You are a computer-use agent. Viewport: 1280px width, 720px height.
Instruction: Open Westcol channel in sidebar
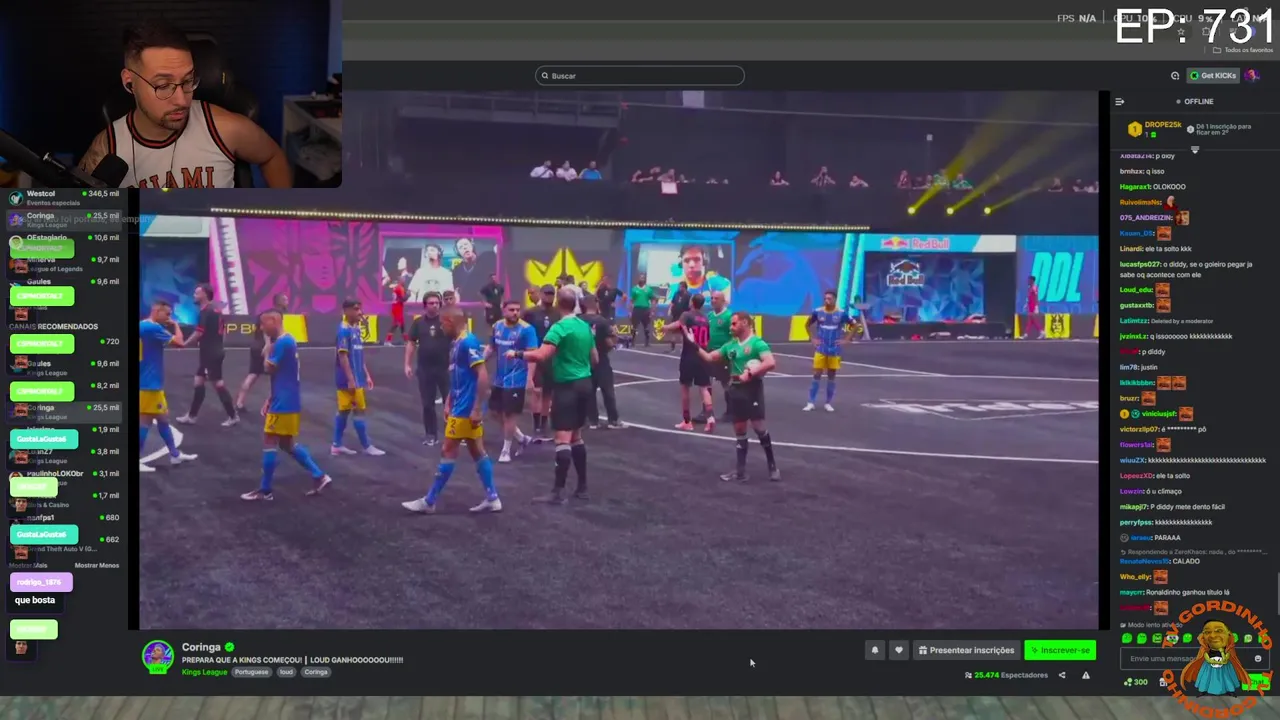[x=65, y=198]
